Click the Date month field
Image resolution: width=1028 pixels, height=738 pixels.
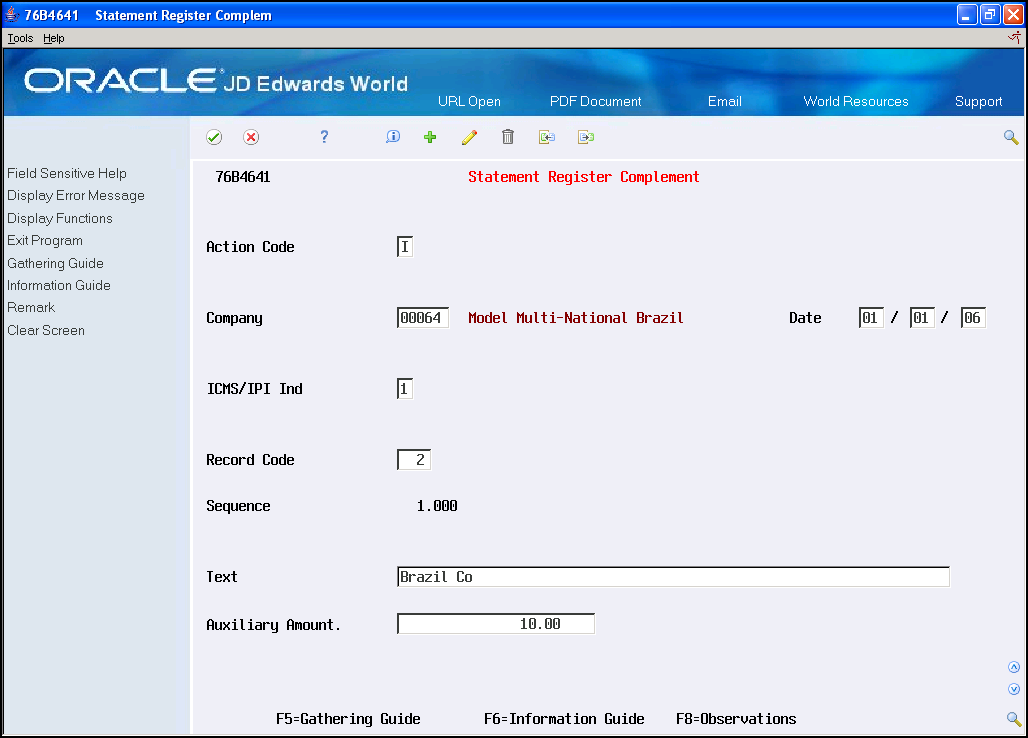point(871,318)
